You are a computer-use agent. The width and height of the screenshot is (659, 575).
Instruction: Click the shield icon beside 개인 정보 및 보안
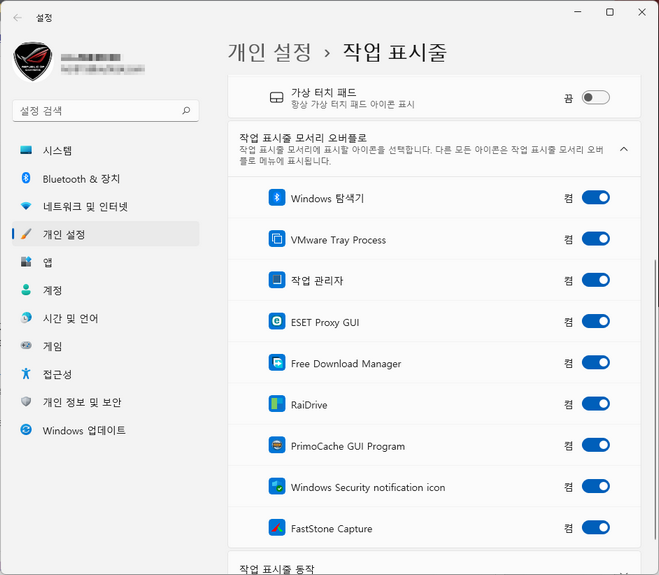26,401
